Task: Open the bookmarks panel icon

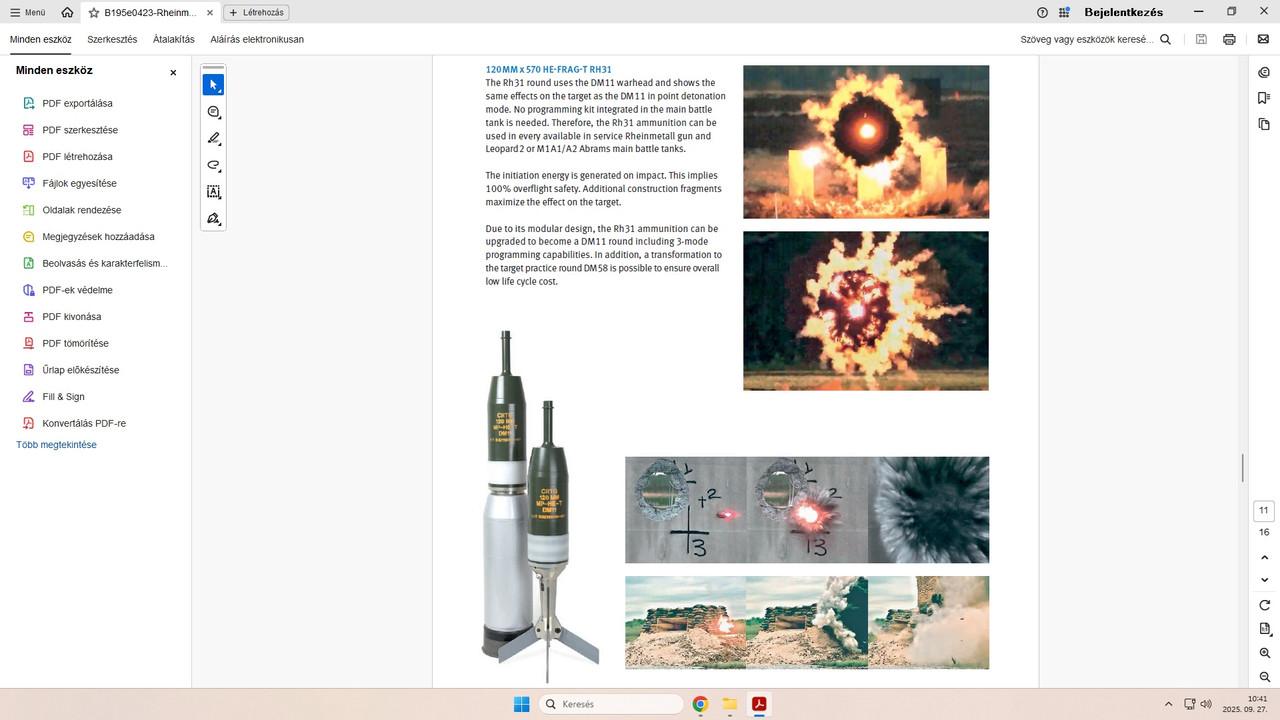Action: [1264, 98]
